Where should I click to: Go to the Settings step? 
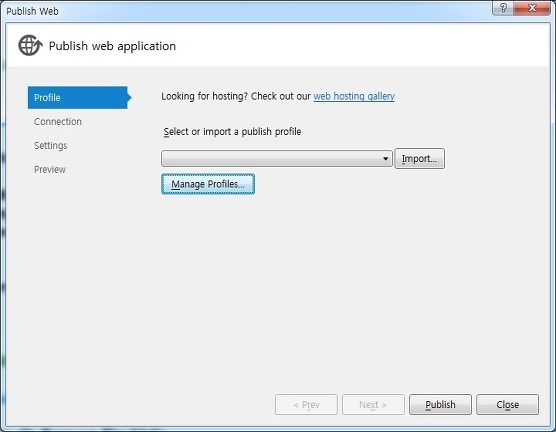[51, 146]
